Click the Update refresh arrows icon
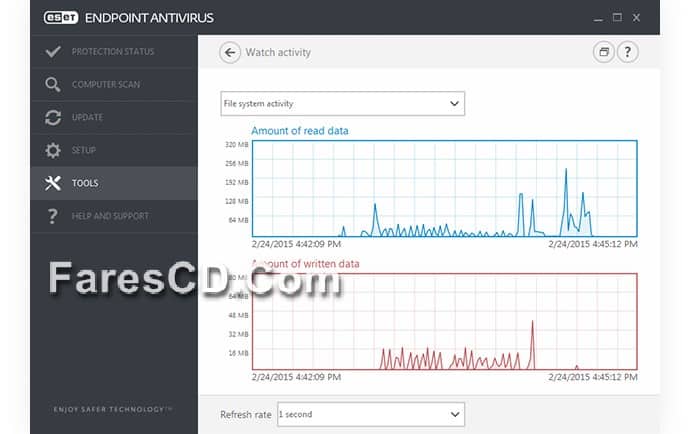Screen dimensions: 690x434 click(53, 117)
